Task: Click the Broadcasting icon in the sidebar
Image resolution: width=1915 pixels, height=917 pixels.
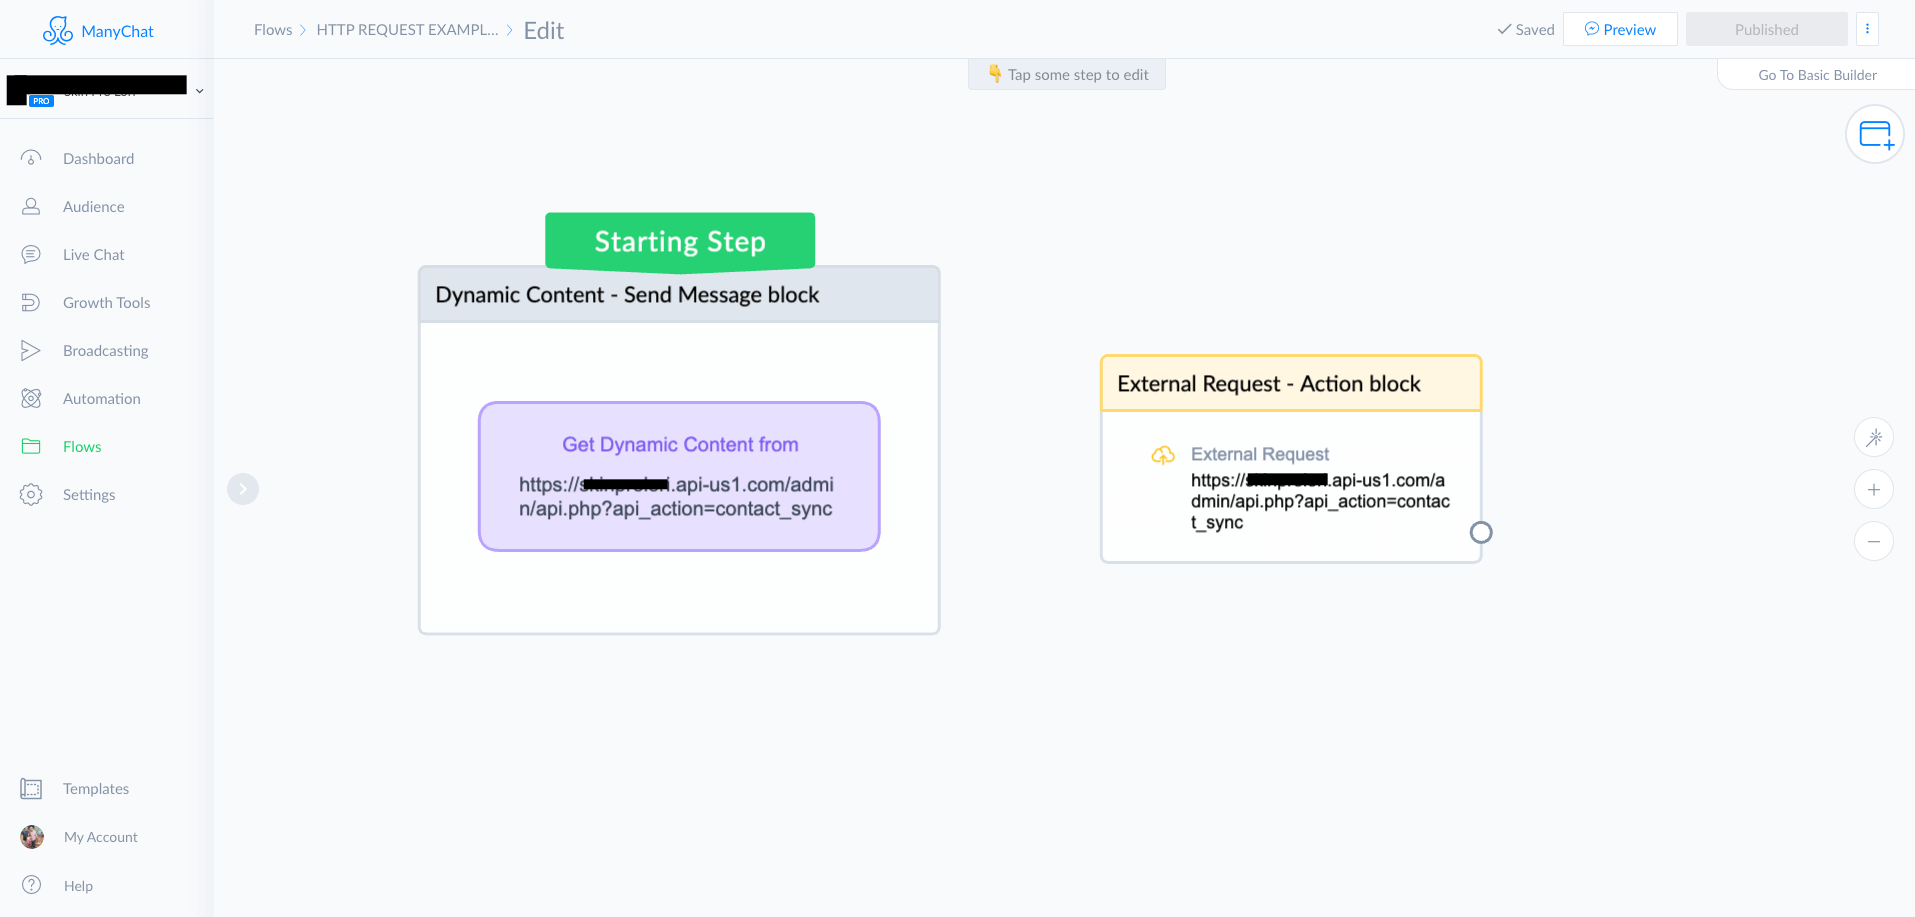Action: [x=31, y=350]
